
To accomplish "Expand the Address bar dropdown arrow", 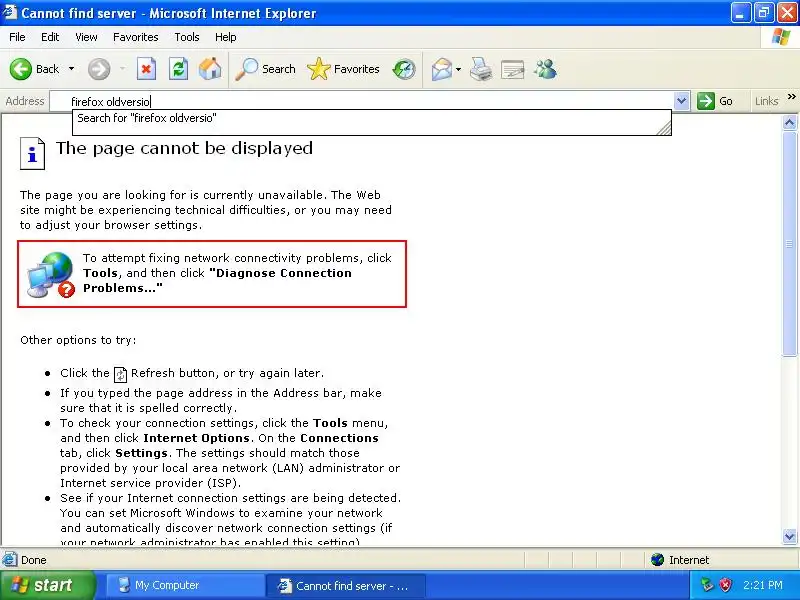I will coord(682,101).
